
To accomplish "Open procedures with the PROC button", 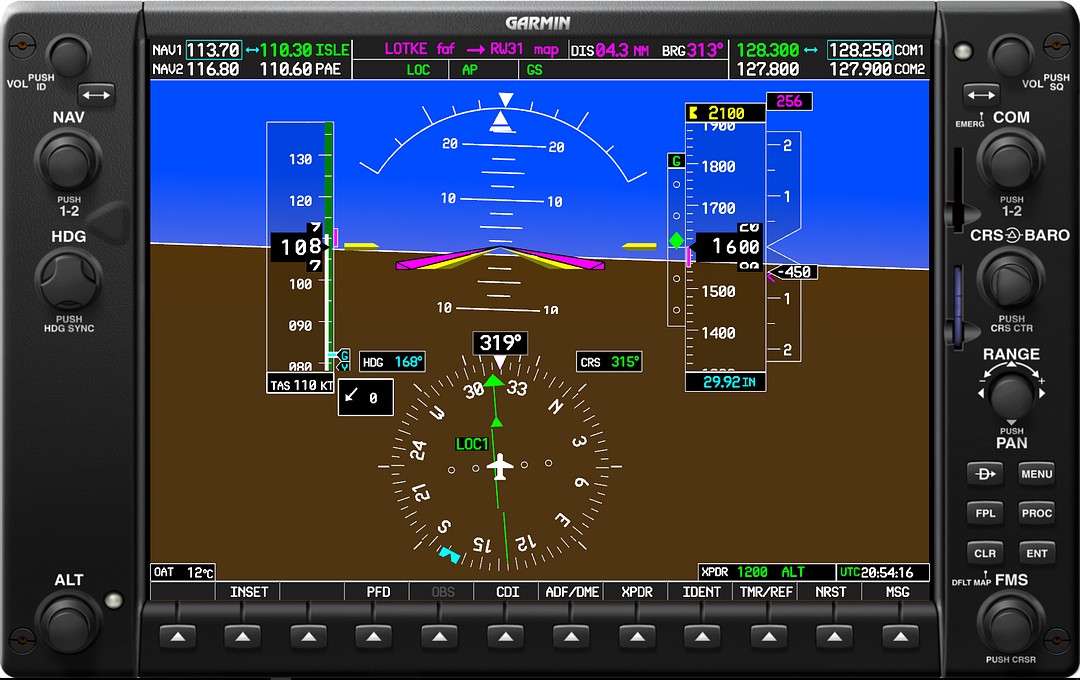I will [x=1036, y=513].
